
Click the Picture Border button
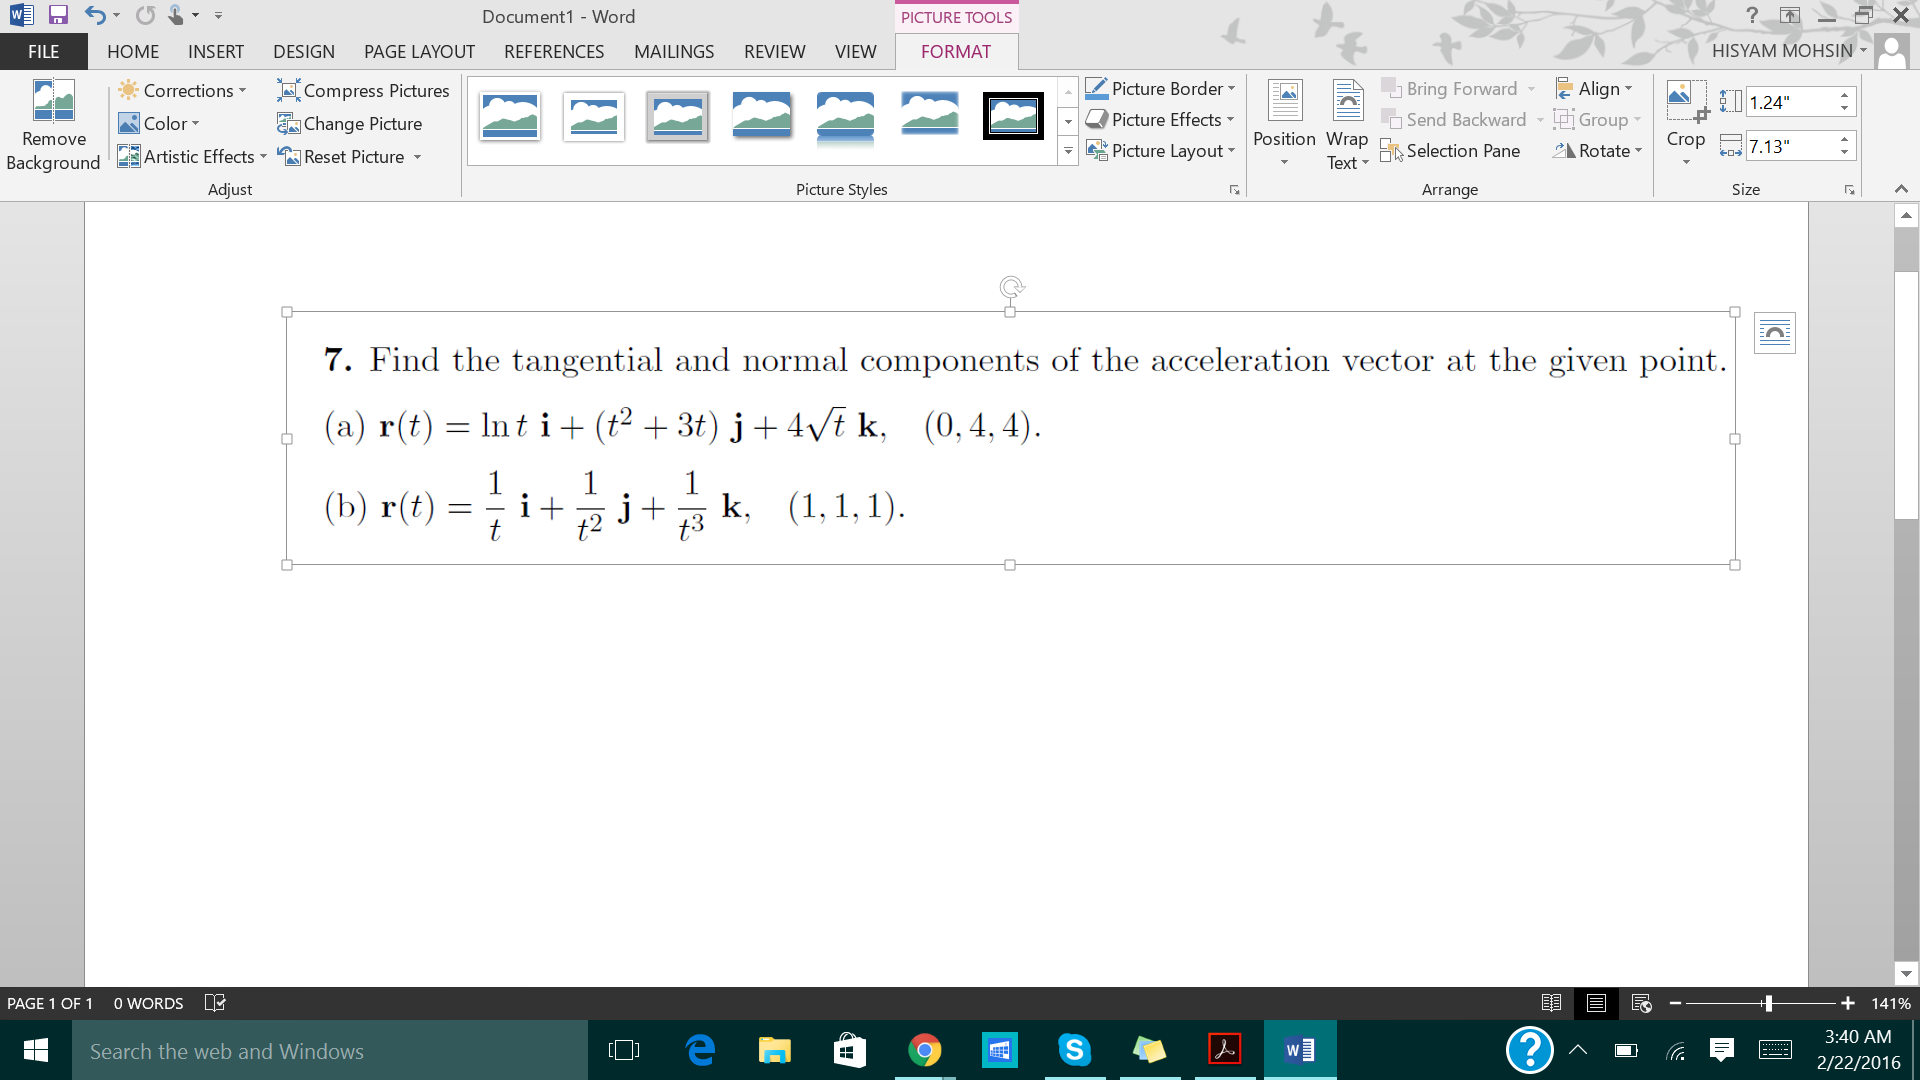tap(1158, 88)
